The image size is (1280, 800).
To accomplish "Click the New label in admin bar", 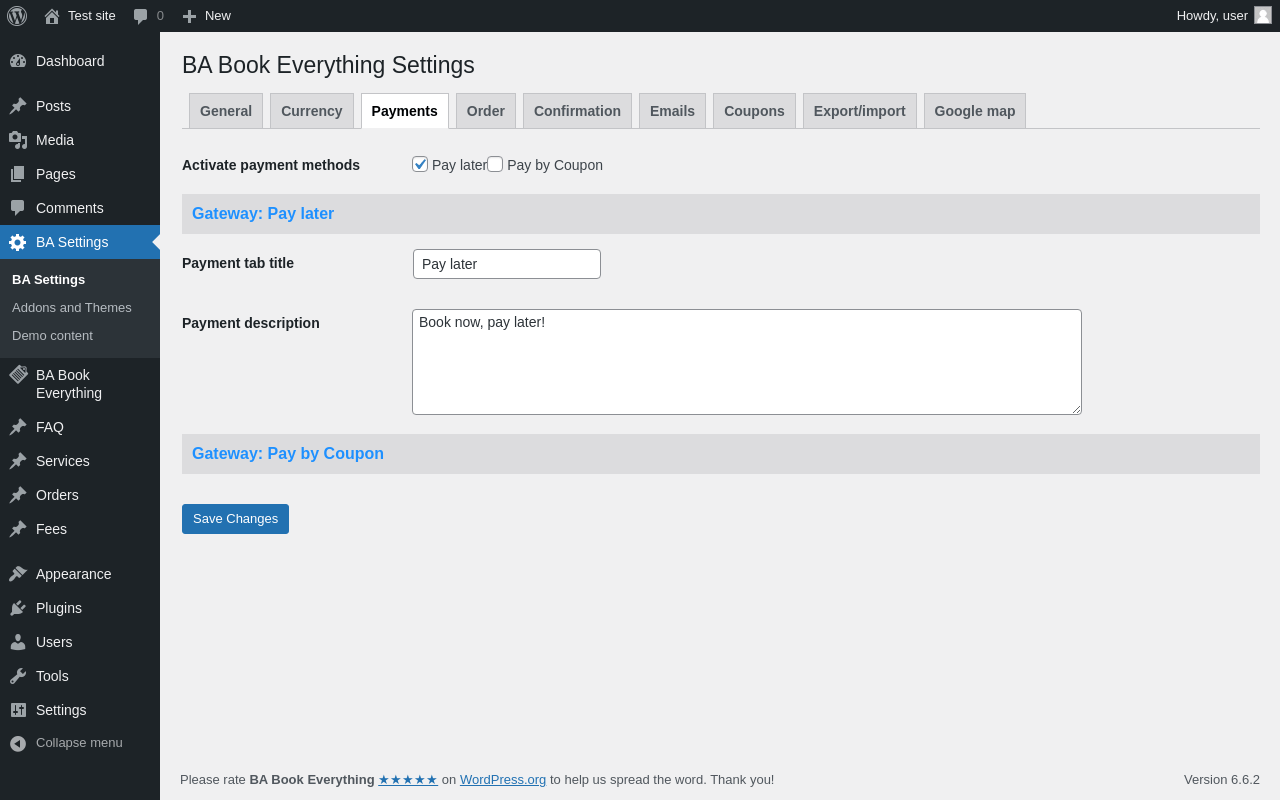I will [218, 16].
